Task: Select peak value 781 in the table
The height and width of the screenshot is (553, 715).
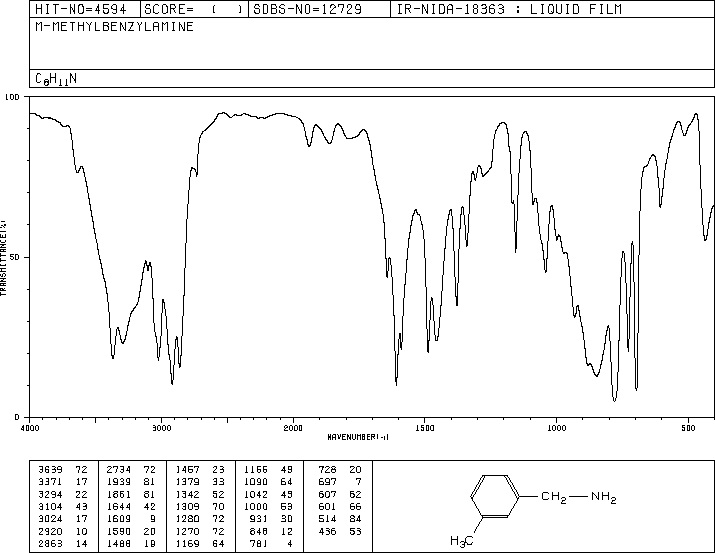Action: (259, 544)
